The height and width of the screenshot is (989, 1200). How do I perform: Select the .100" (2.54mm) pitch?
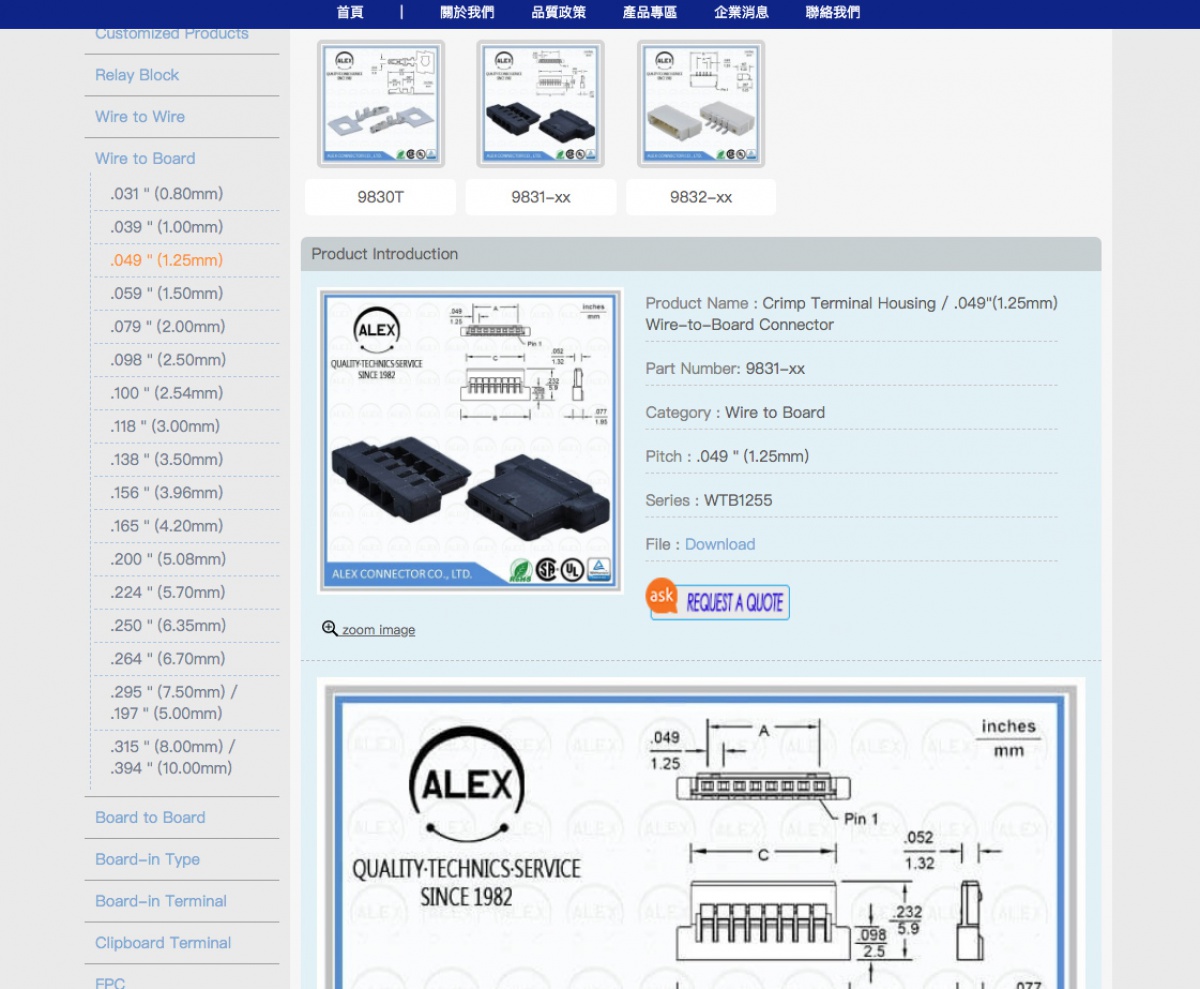166,393
